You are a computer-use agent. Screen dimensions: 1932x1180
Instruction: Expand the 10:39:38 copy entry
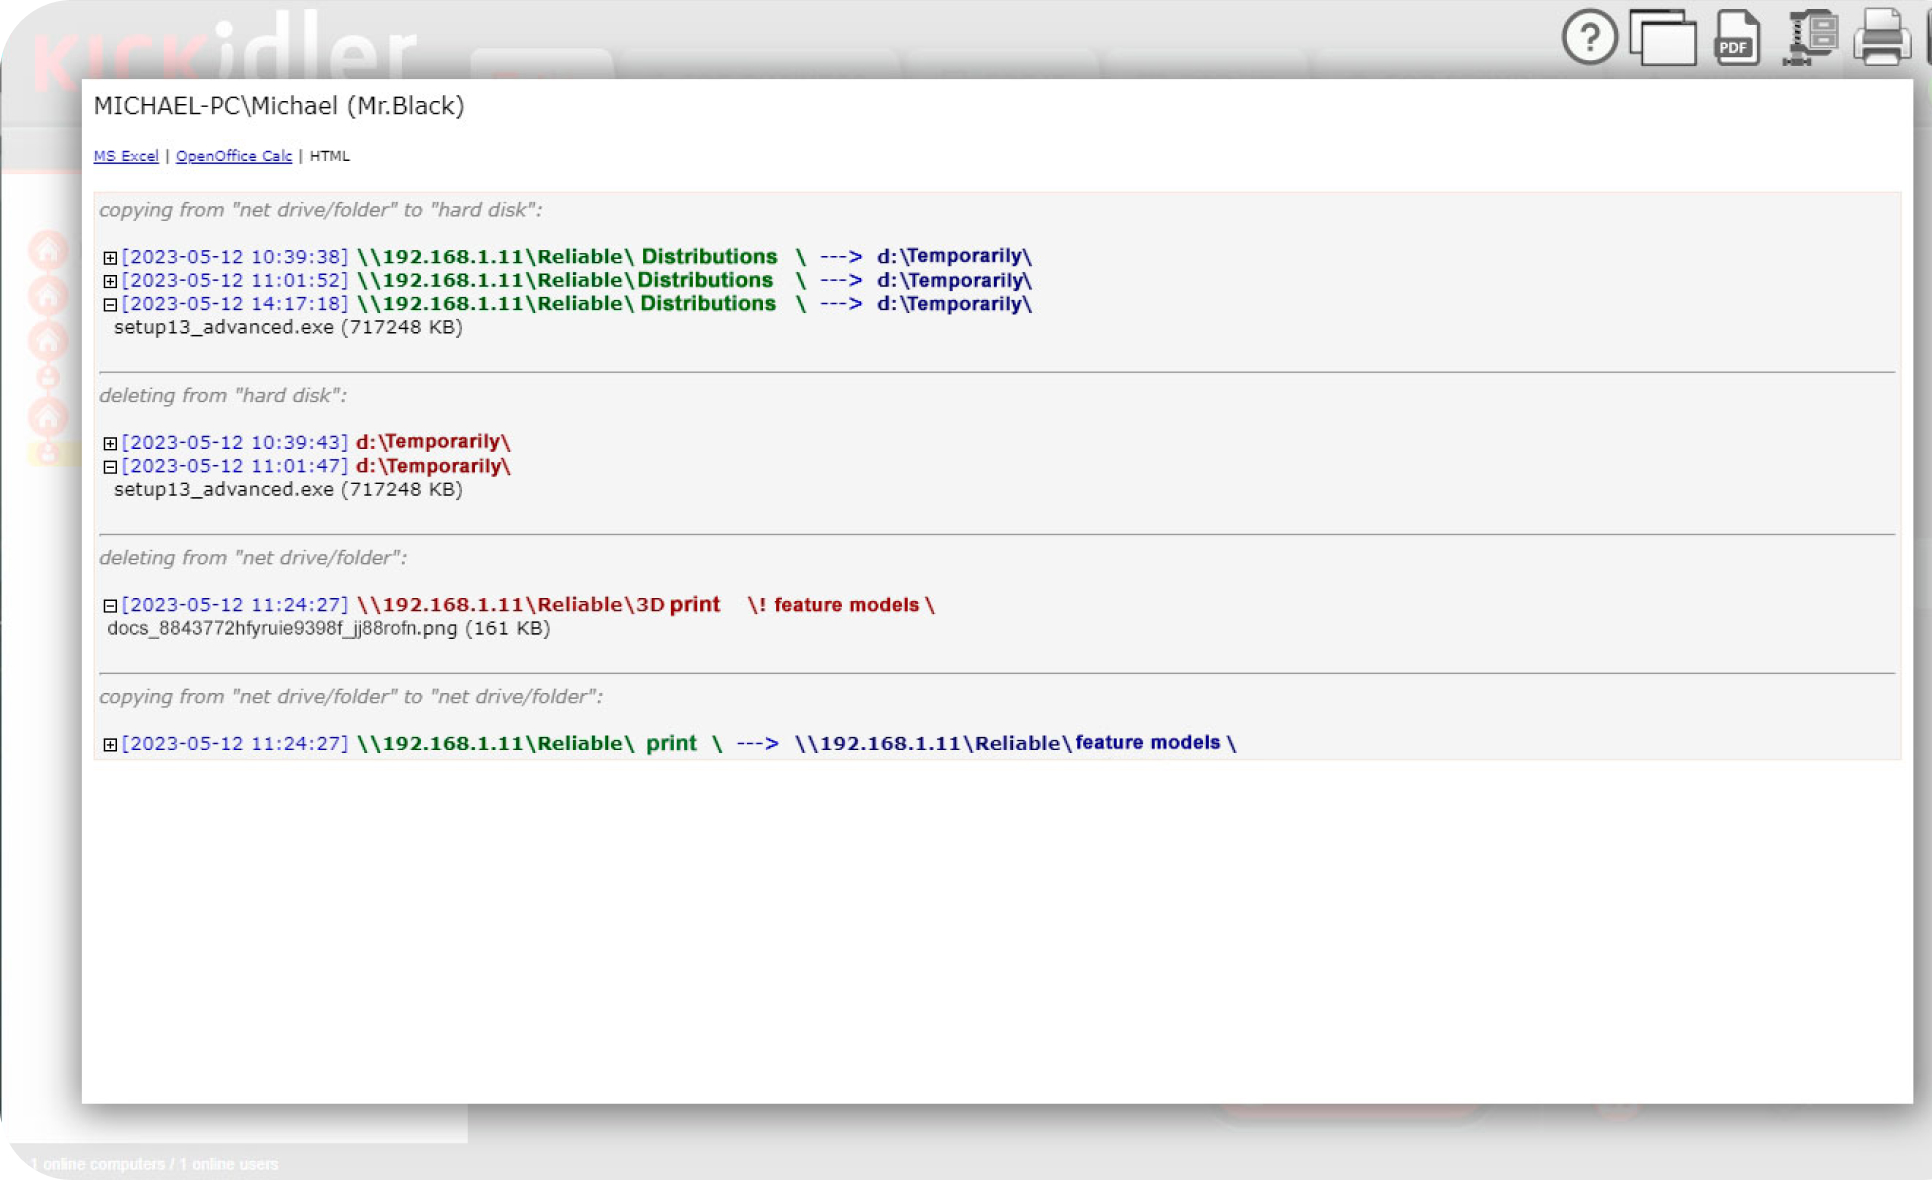click(x=110, y=258)
